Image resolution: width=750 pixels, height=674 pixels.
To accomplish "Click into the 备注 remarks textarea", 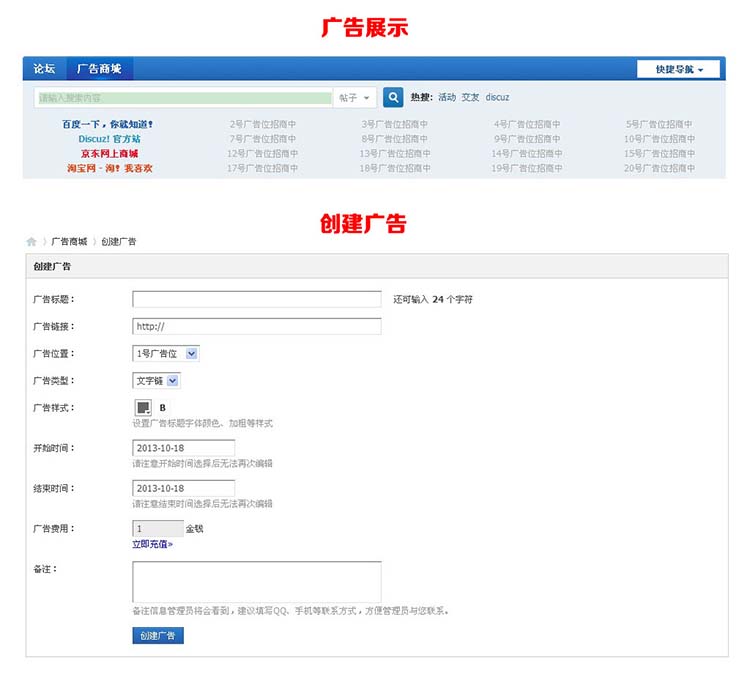I will point(257,582).
